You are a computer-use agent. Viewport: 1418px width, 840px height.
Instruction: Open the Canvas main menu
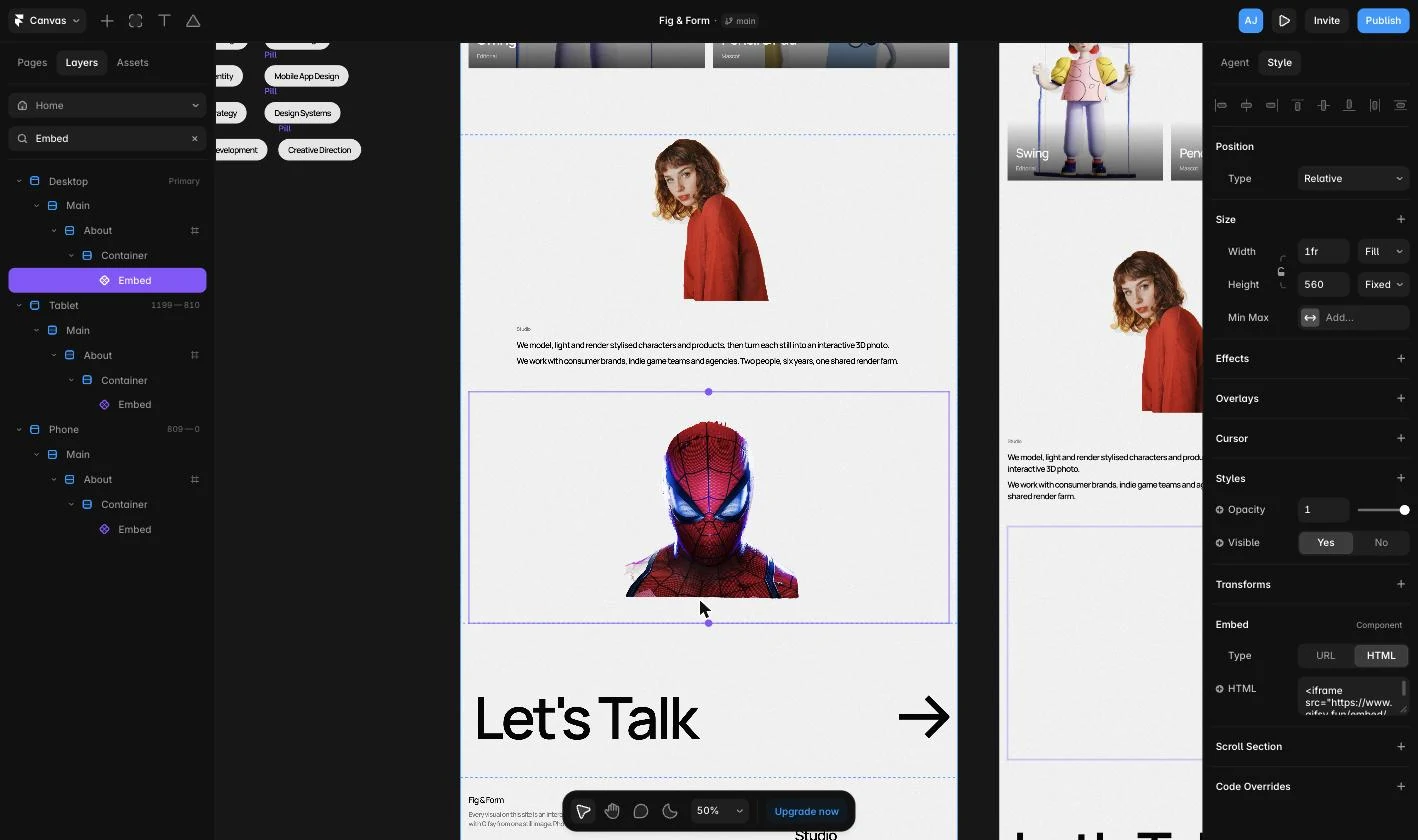point(47,20)
